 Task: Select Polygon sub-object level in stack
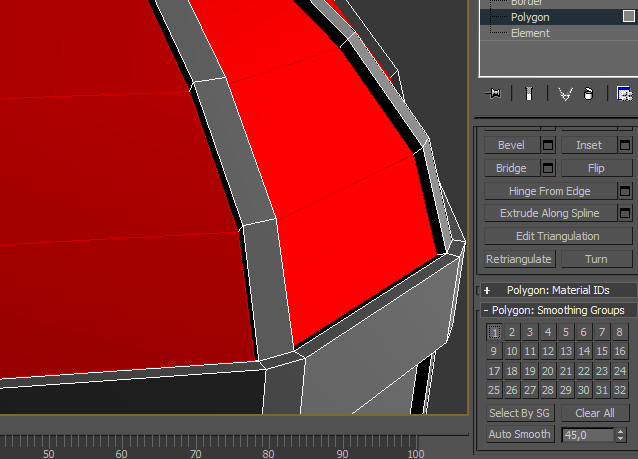click(x=530, y=17)
